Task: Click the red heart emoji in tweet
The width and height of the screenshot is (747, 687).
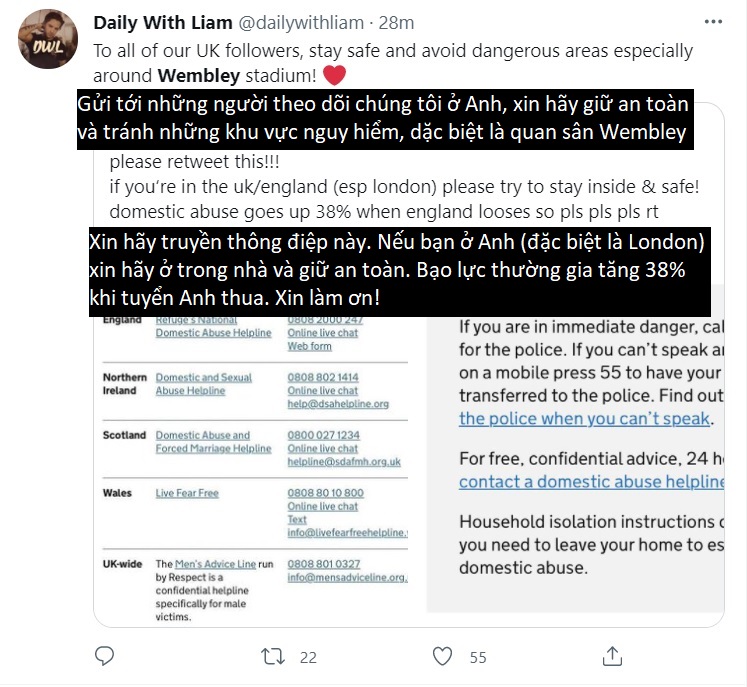Action: coord(334,75)
